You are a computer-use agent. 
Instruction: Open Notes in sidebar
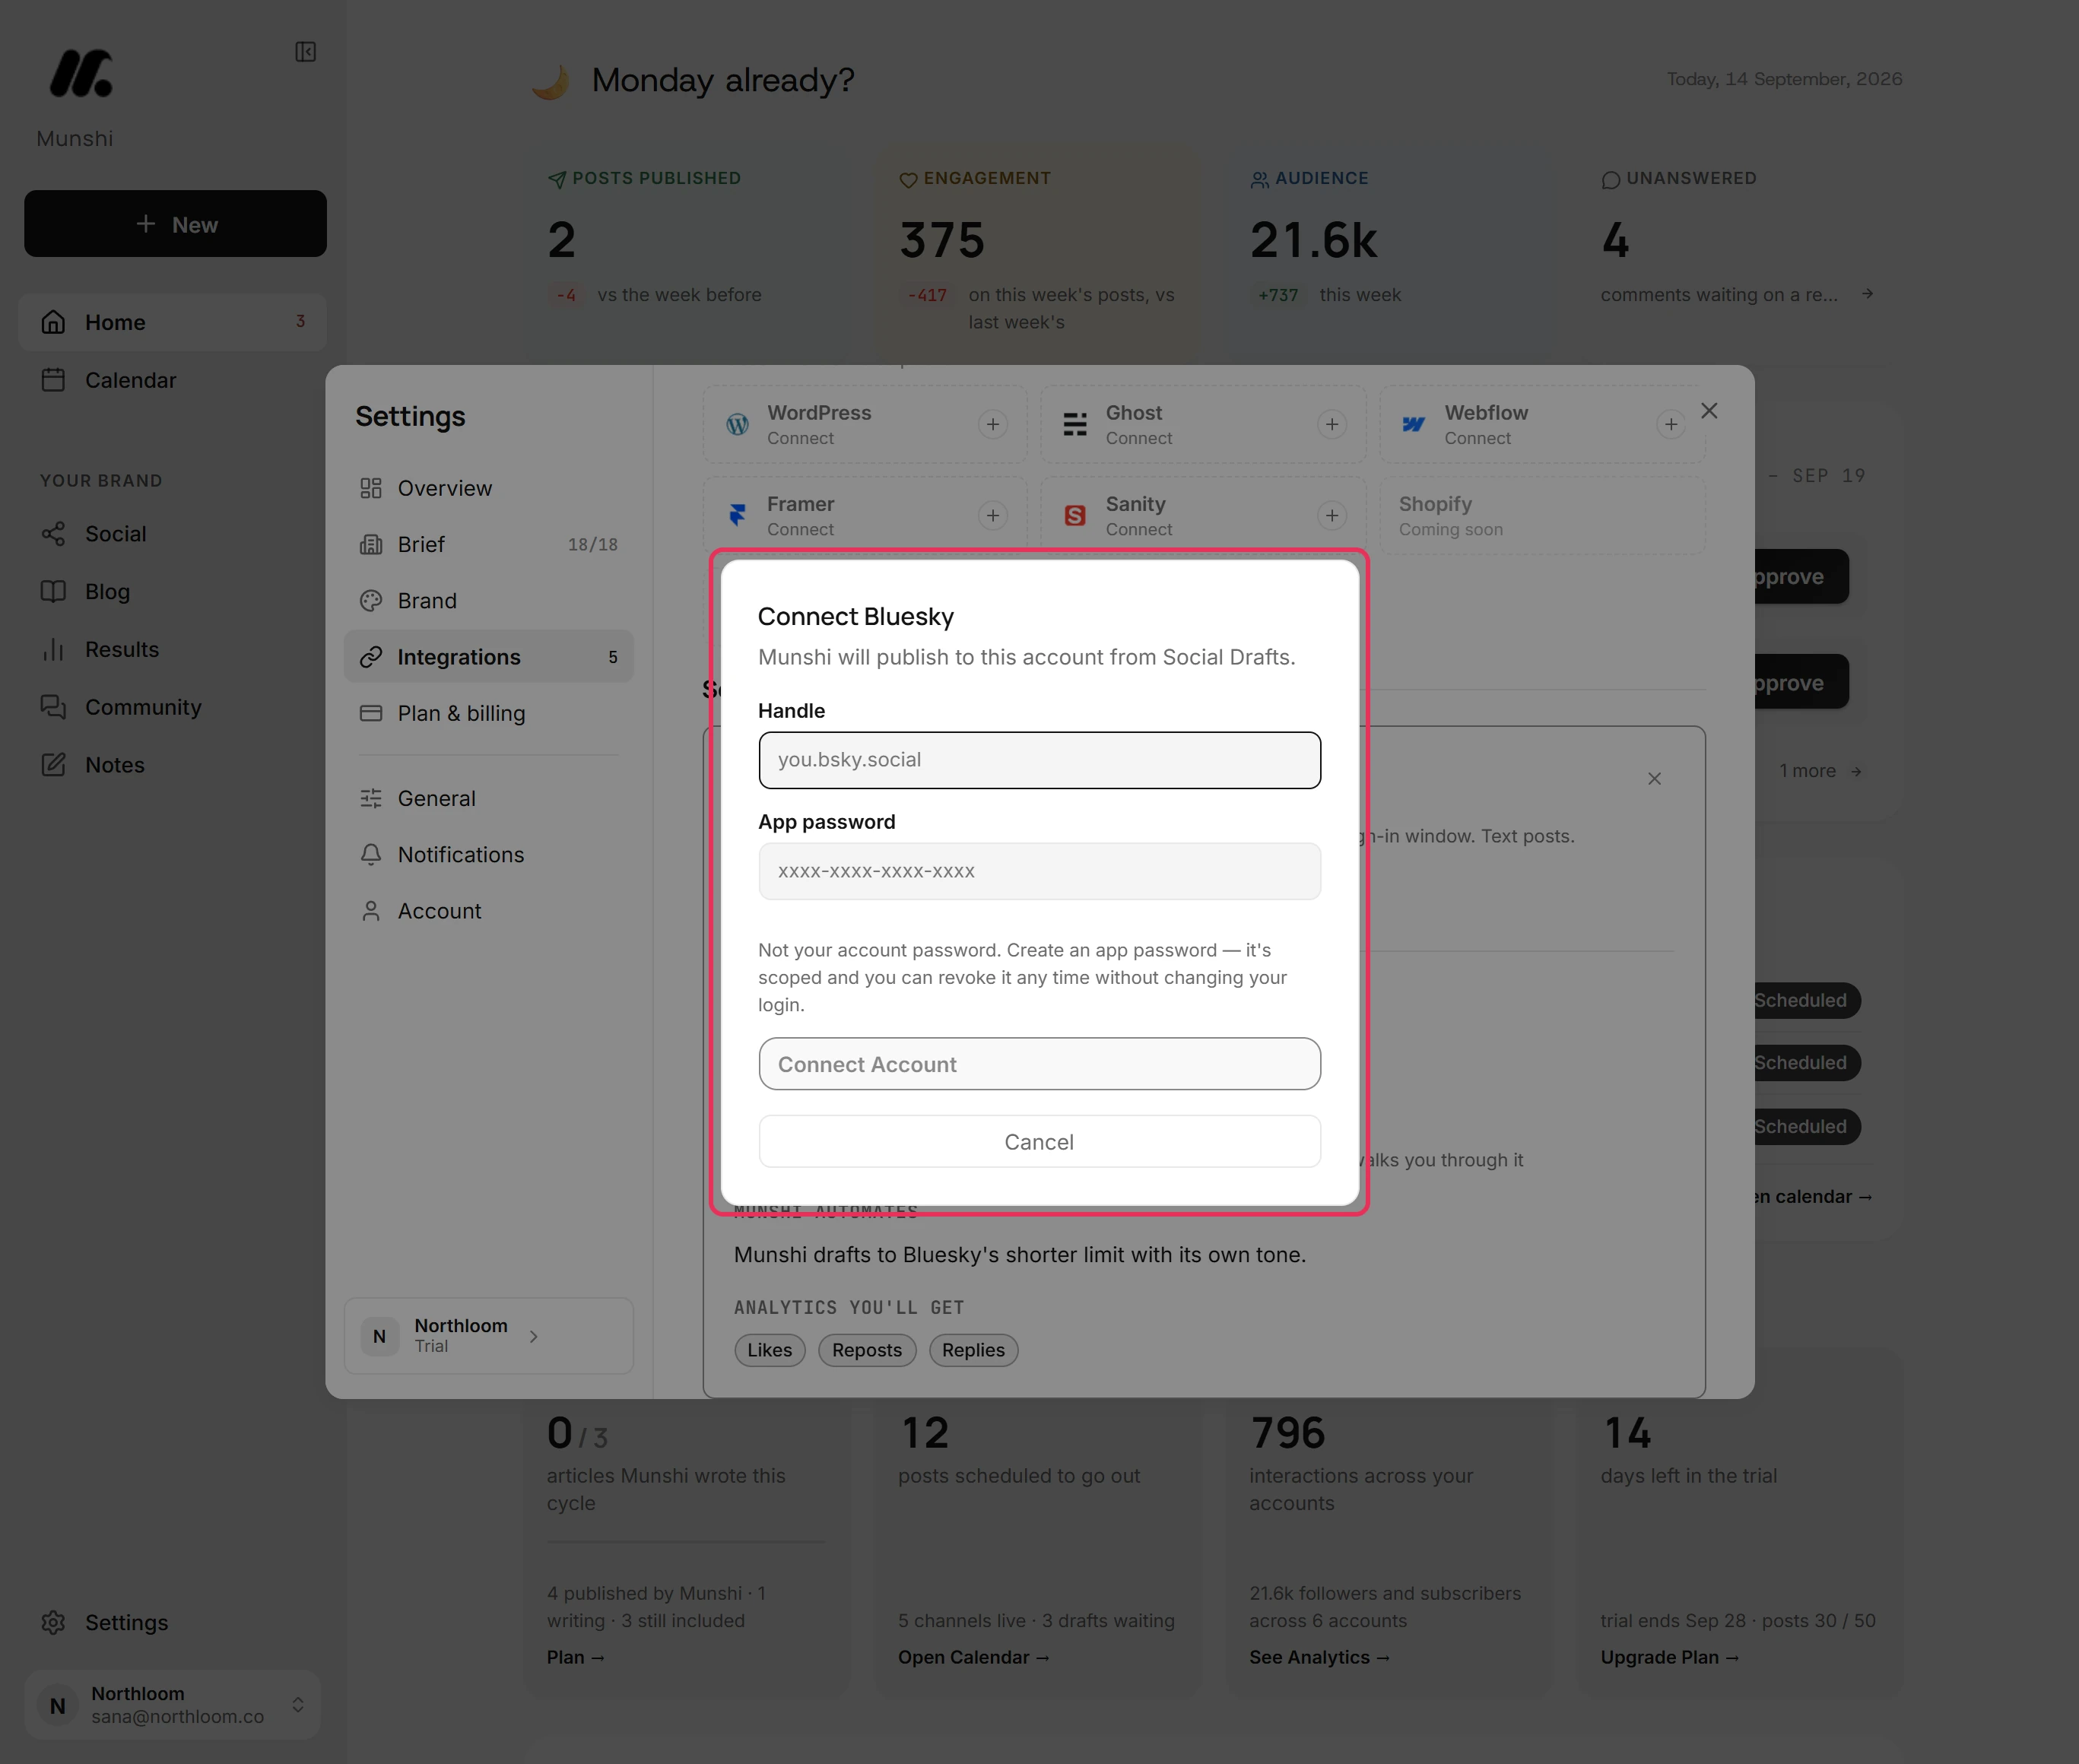[x=173, y=765]
